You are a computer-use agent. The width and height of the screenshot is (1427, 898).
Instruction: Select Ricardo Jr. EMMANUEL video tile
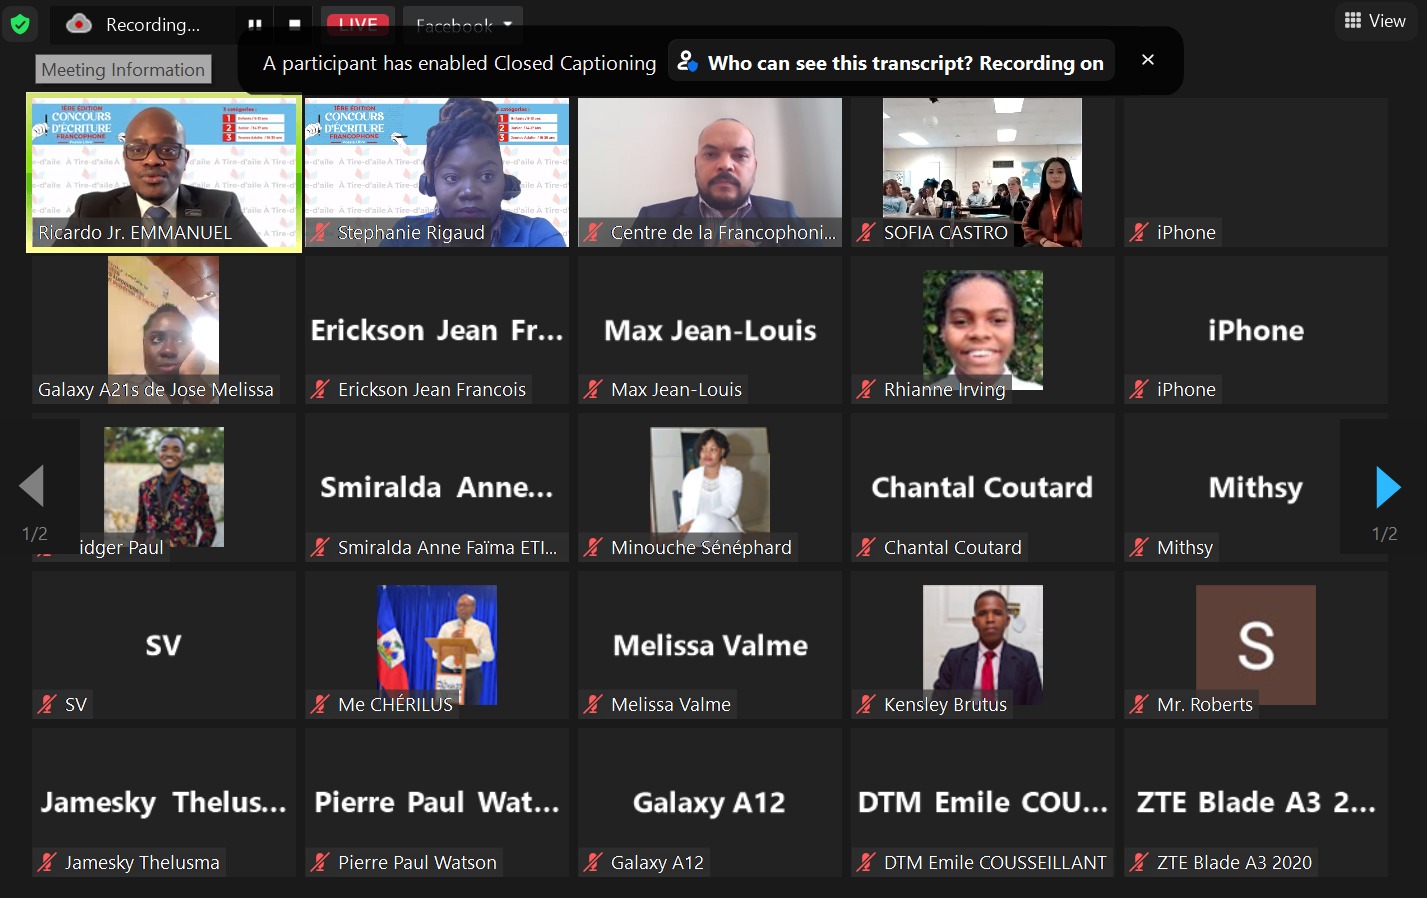pos(164,172)
